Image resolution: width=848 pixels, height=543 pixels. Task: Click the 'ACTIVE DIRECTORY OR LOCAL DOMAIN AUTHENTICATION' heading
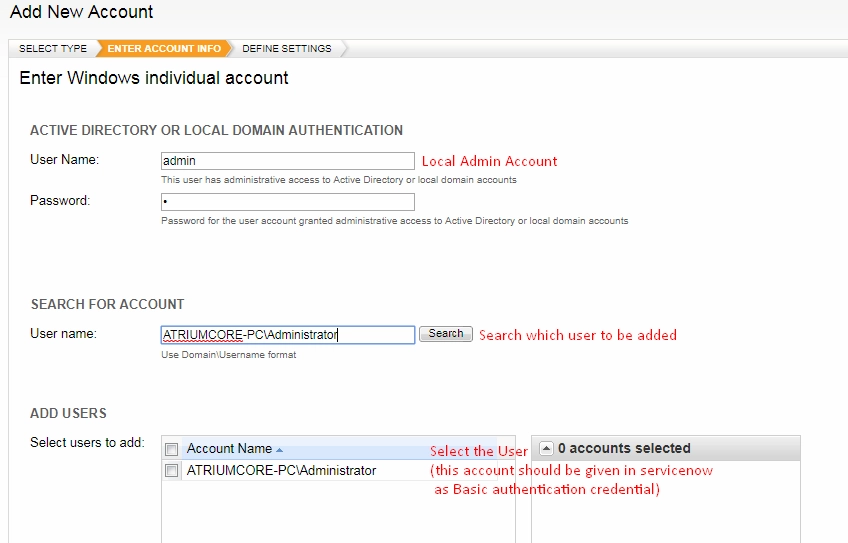click(216, 130)
